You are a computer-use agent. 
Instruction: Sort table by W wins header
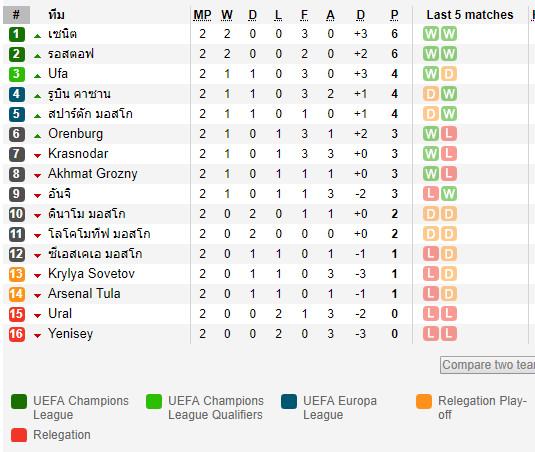pyautogui.click(x=227, y=15)
